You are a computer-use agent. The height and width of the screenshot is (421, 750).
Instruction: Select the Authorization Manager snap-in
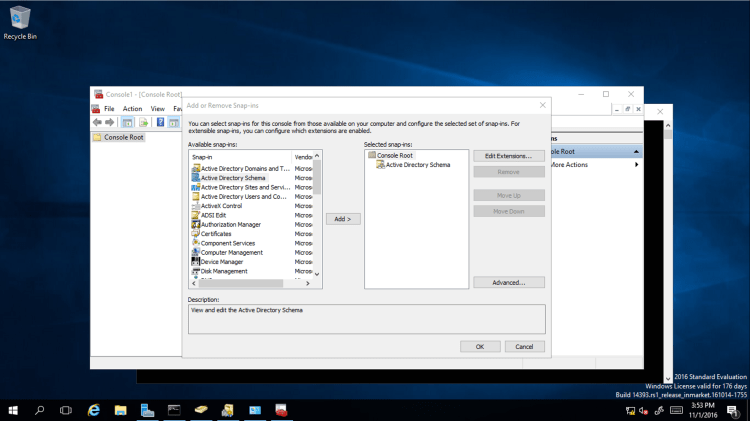pos(230,224)
